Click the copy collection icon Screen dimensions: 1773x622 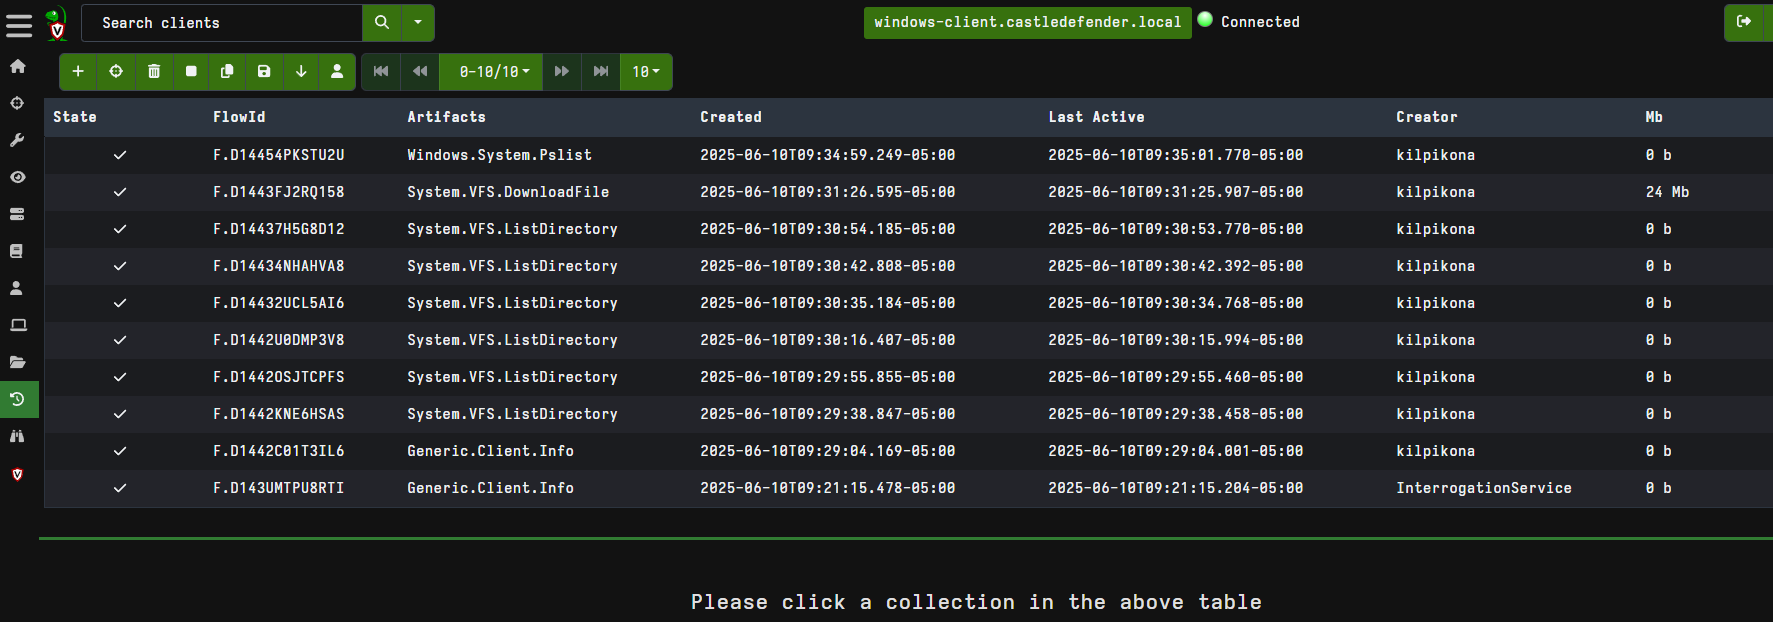227,71
